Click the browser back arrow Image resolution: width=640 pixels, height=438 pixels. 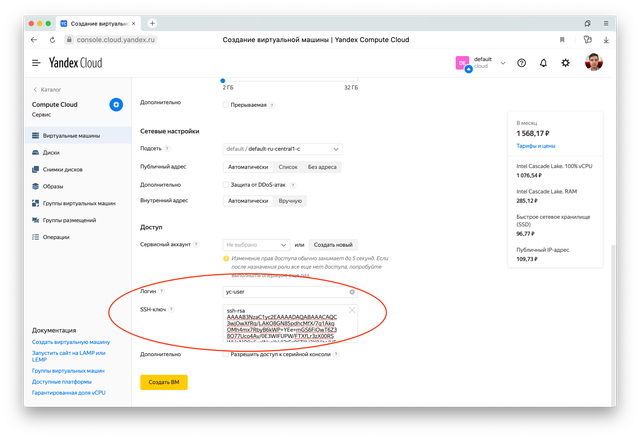pos(35,40)
